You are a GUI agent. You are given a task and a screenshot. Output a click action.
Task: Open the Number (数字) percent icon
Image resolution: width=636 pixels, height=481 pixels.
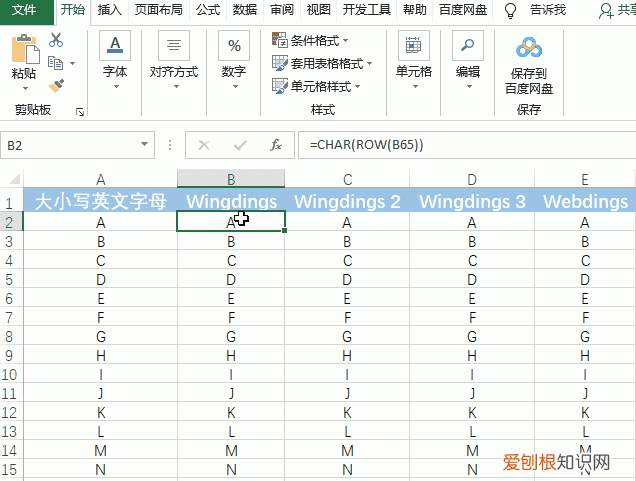[234, 45]
